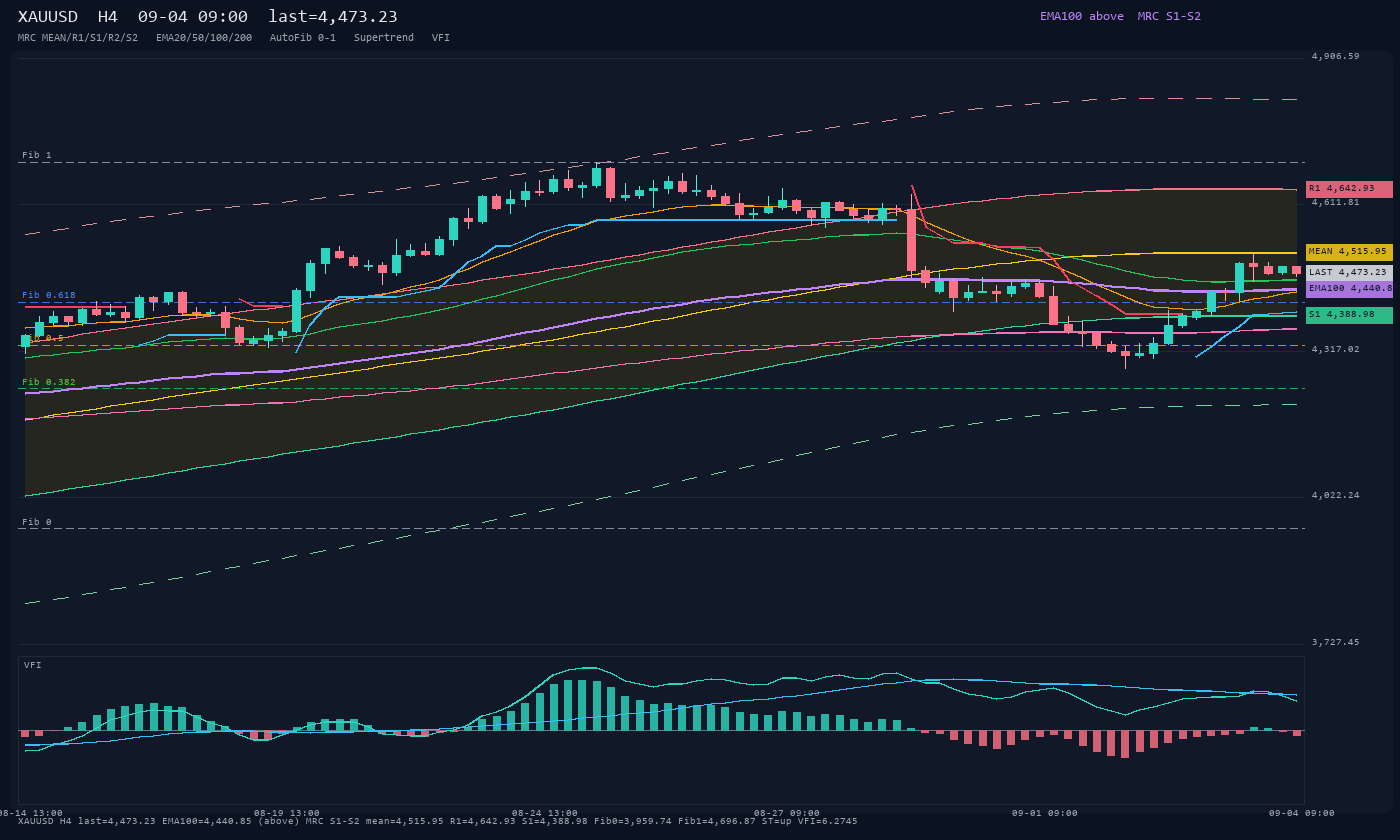Viewport: 1400px width, 840px height.
Task: Click the 'Fib 0.382' level label
Action: (x=49, y=382)
